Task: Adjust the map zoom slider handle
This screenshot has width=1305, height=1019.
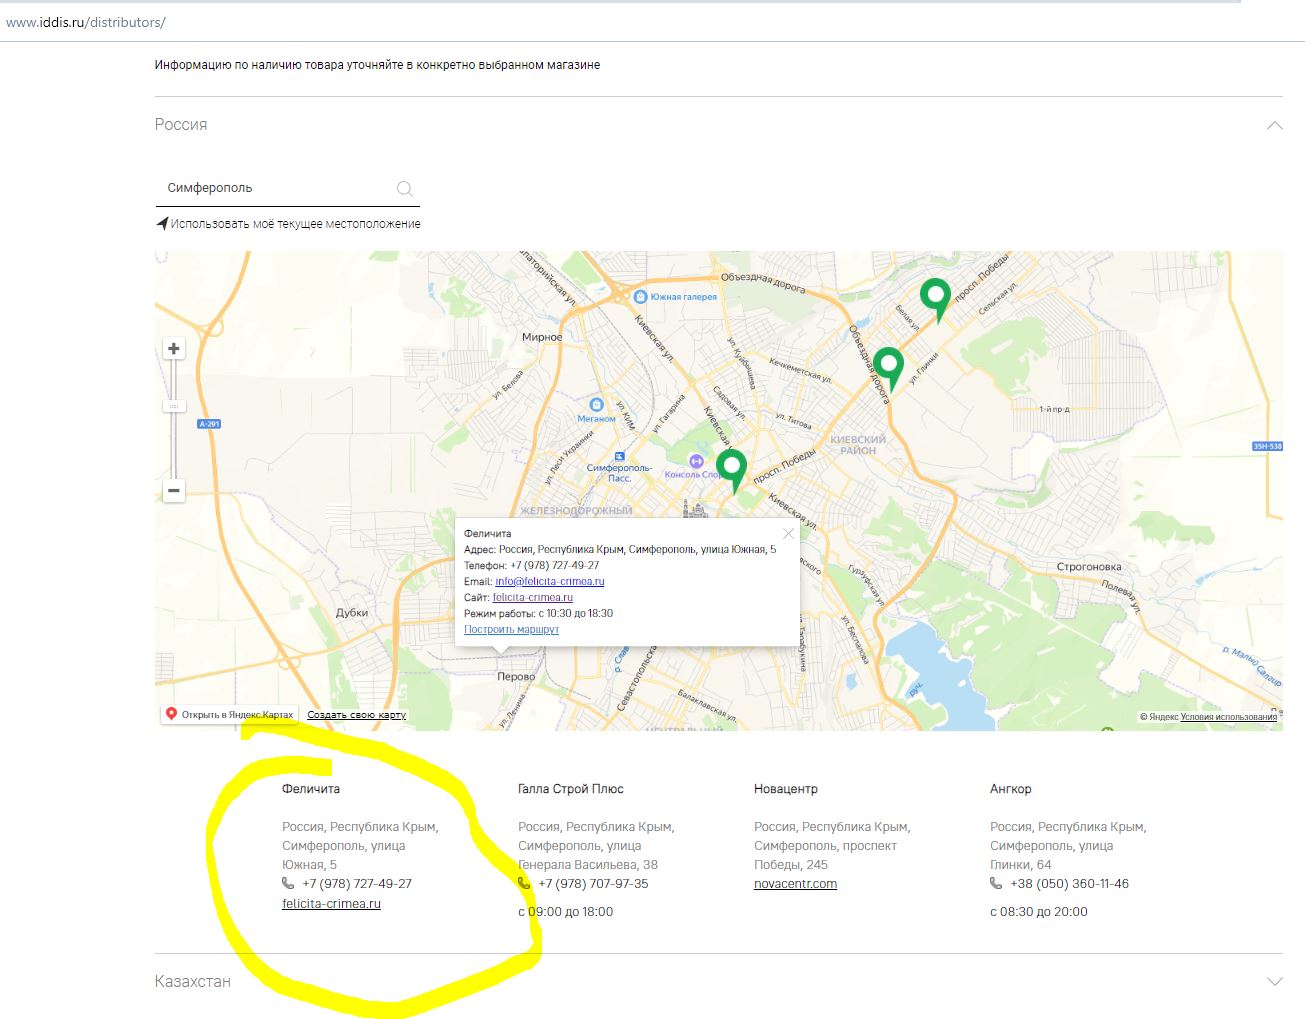Action: coord(174,406)
